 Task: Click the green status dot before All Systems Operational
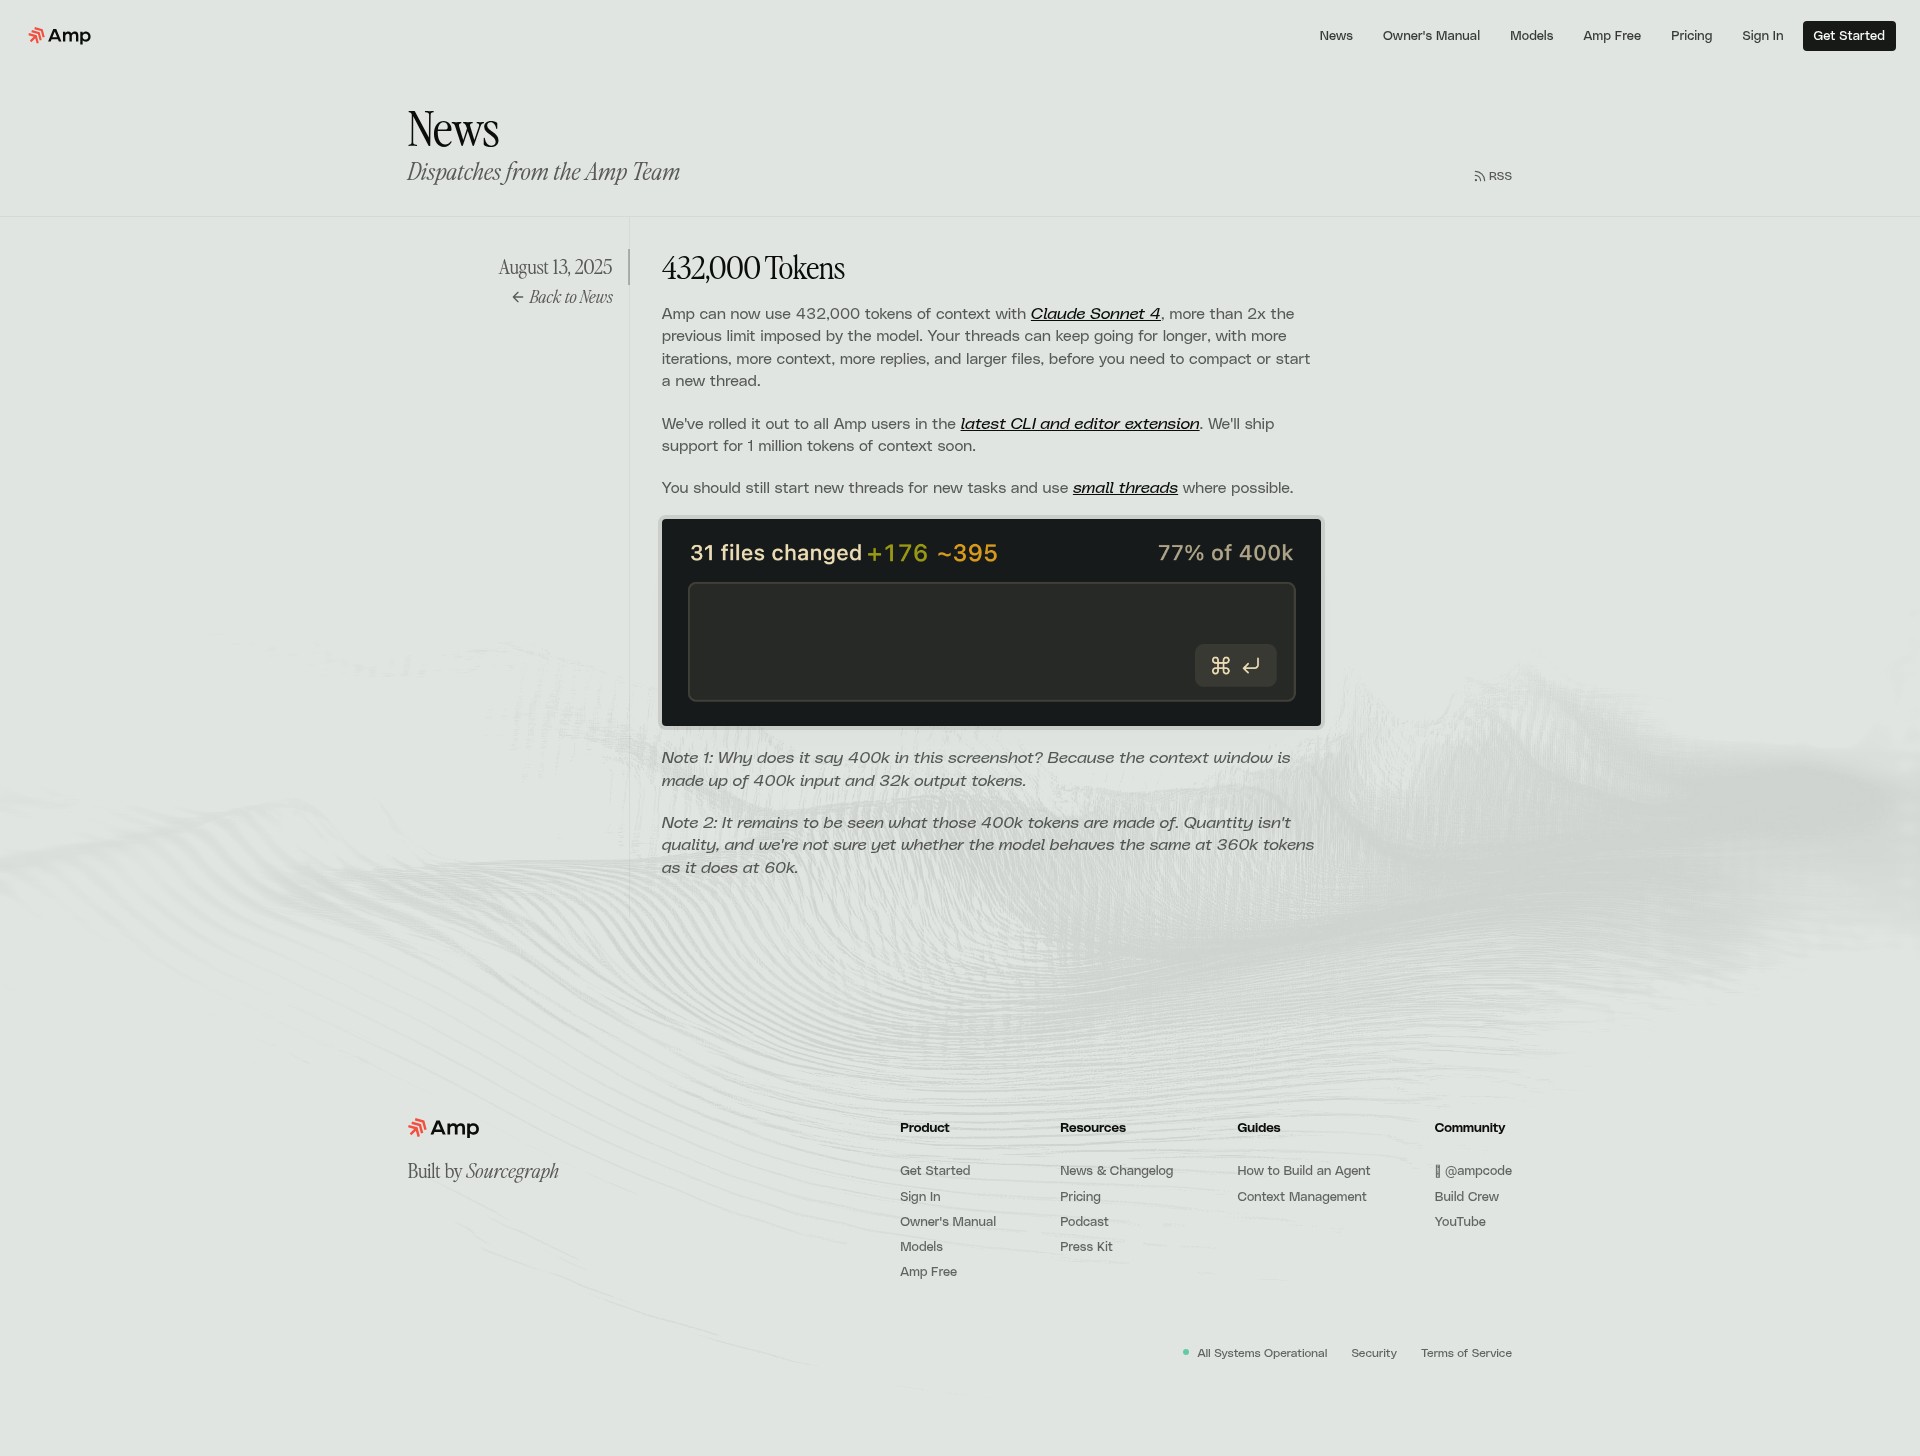point(1186,1352)
